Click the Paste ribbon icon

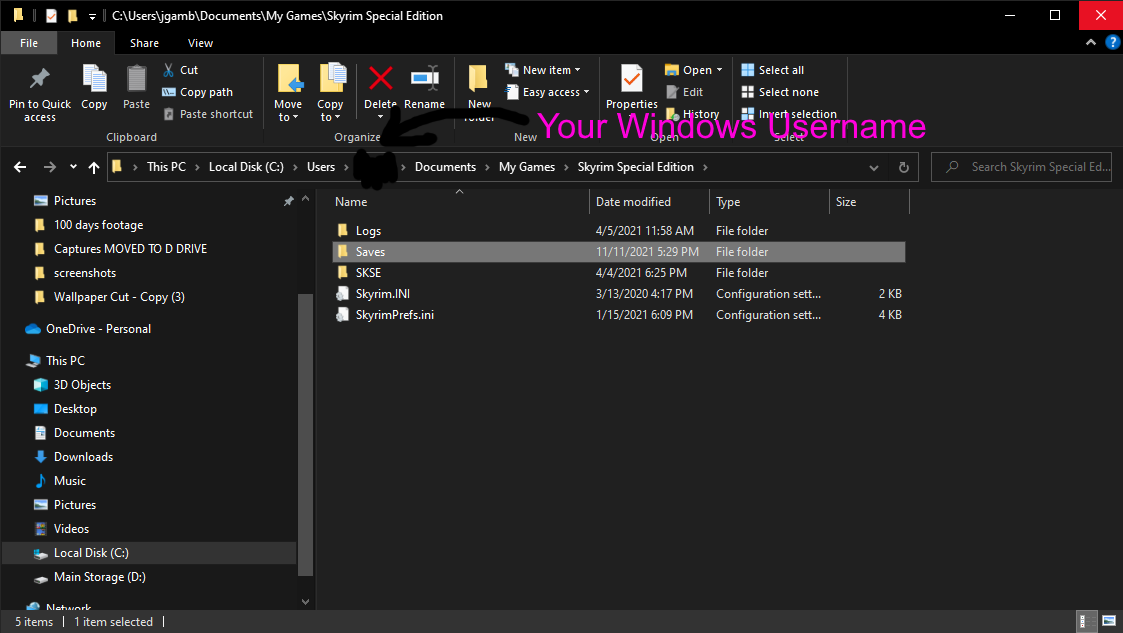[x=136, y=87]
